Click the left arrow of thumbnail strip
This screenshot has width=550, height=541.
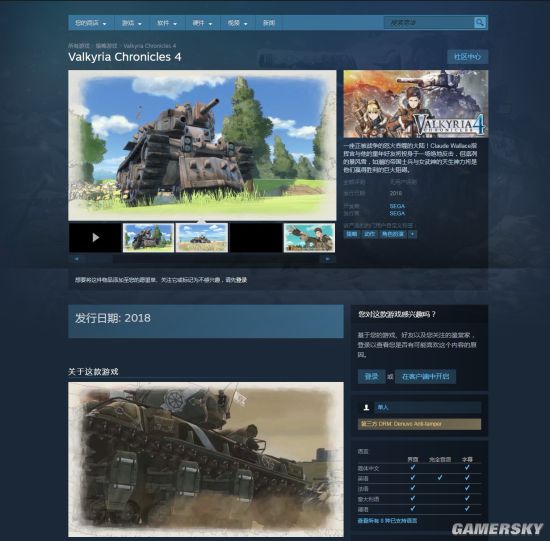click(x=76, y=259)
